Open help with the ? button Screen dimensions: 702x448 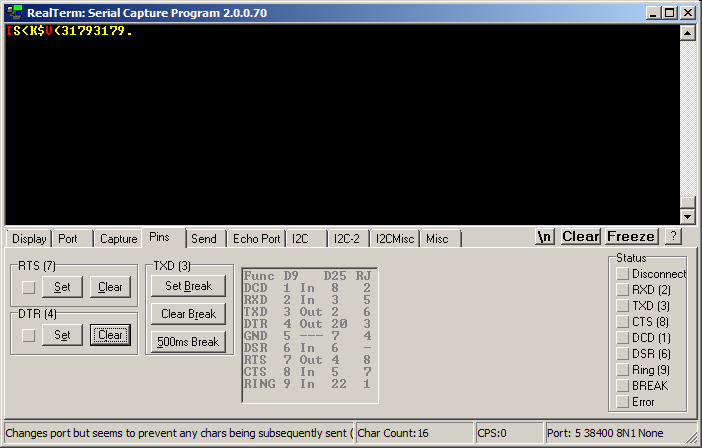673,237
